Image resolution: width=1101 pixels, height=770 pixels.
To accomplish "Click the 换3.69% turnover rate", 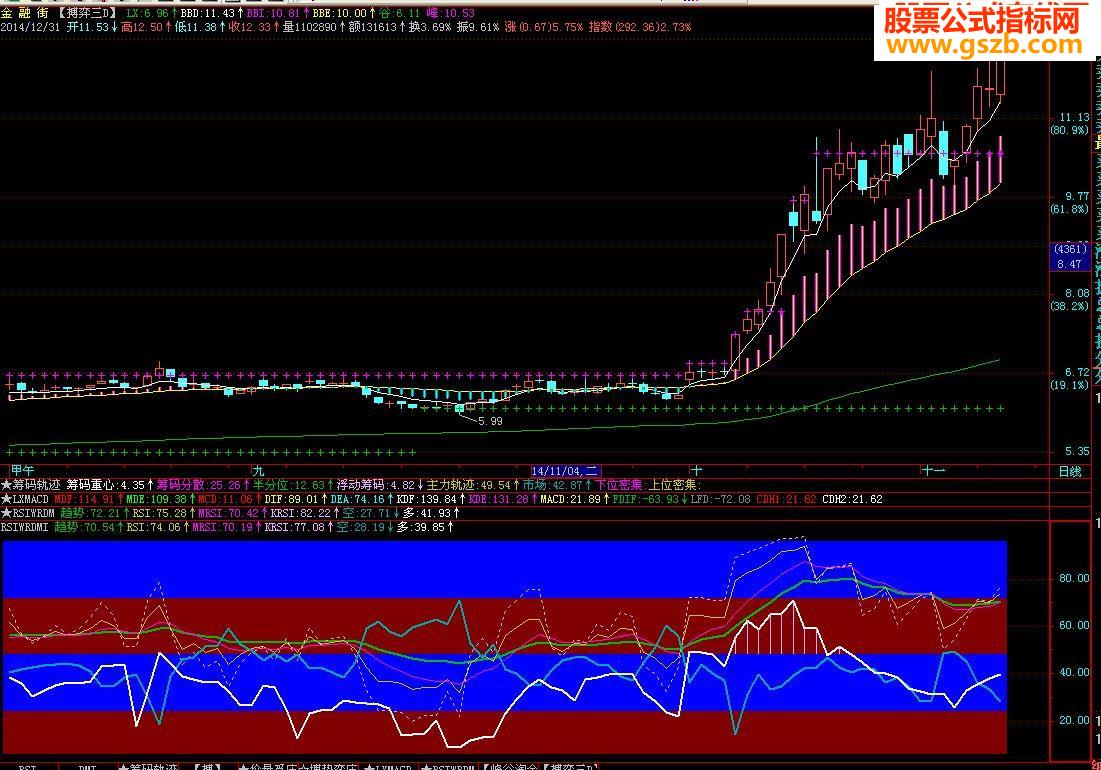I will pos(430,27).
